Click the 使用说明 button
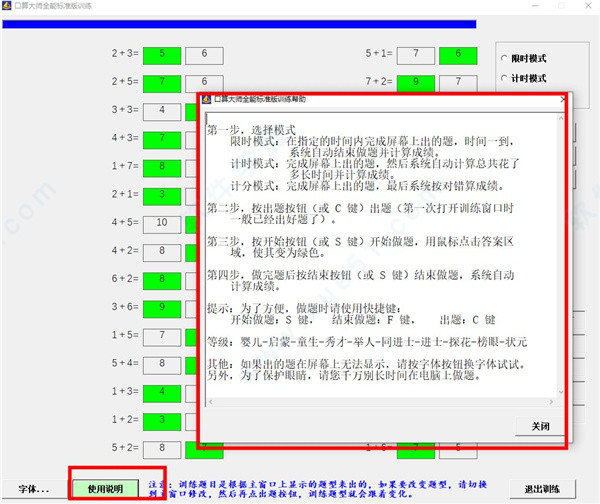 click(x=105, y=489)
